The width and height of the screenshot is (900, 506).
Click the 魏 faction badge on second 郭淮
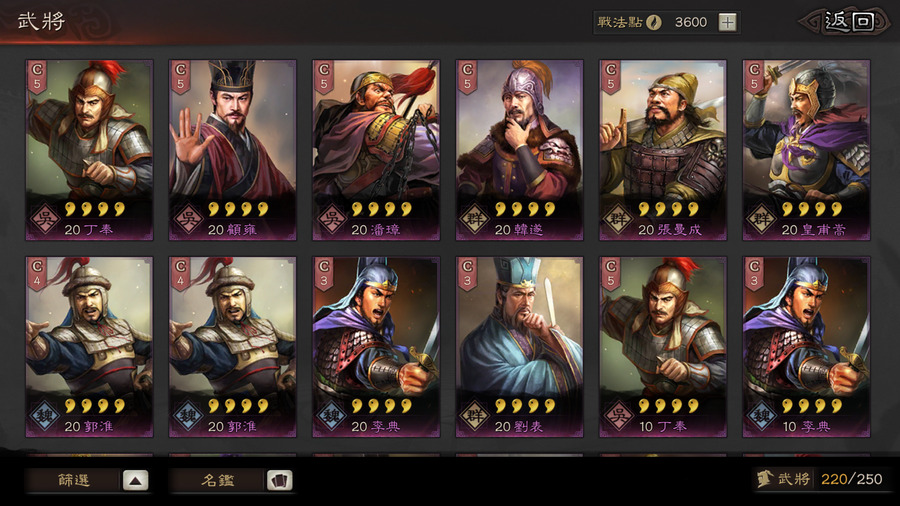[188, 415]
